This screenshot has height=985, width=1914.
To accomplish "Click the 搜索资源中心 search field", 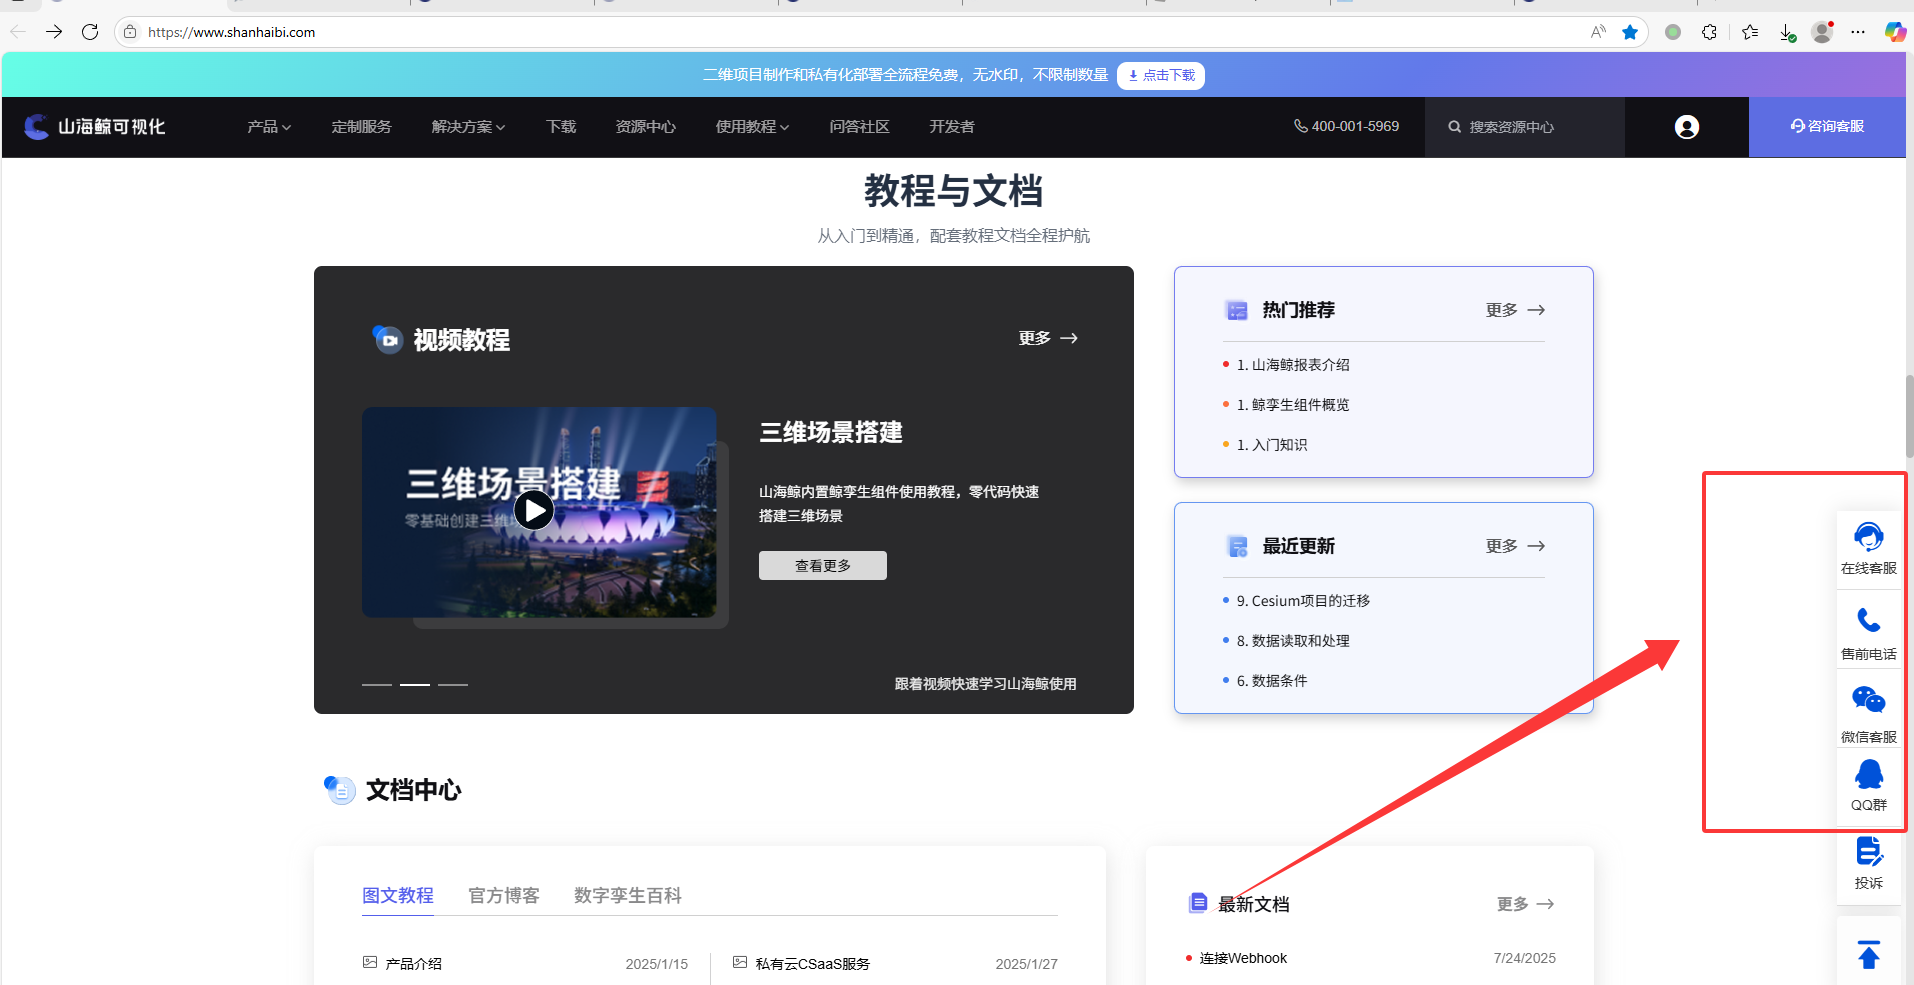I will pyautogui.click(x=1524, y=127).
